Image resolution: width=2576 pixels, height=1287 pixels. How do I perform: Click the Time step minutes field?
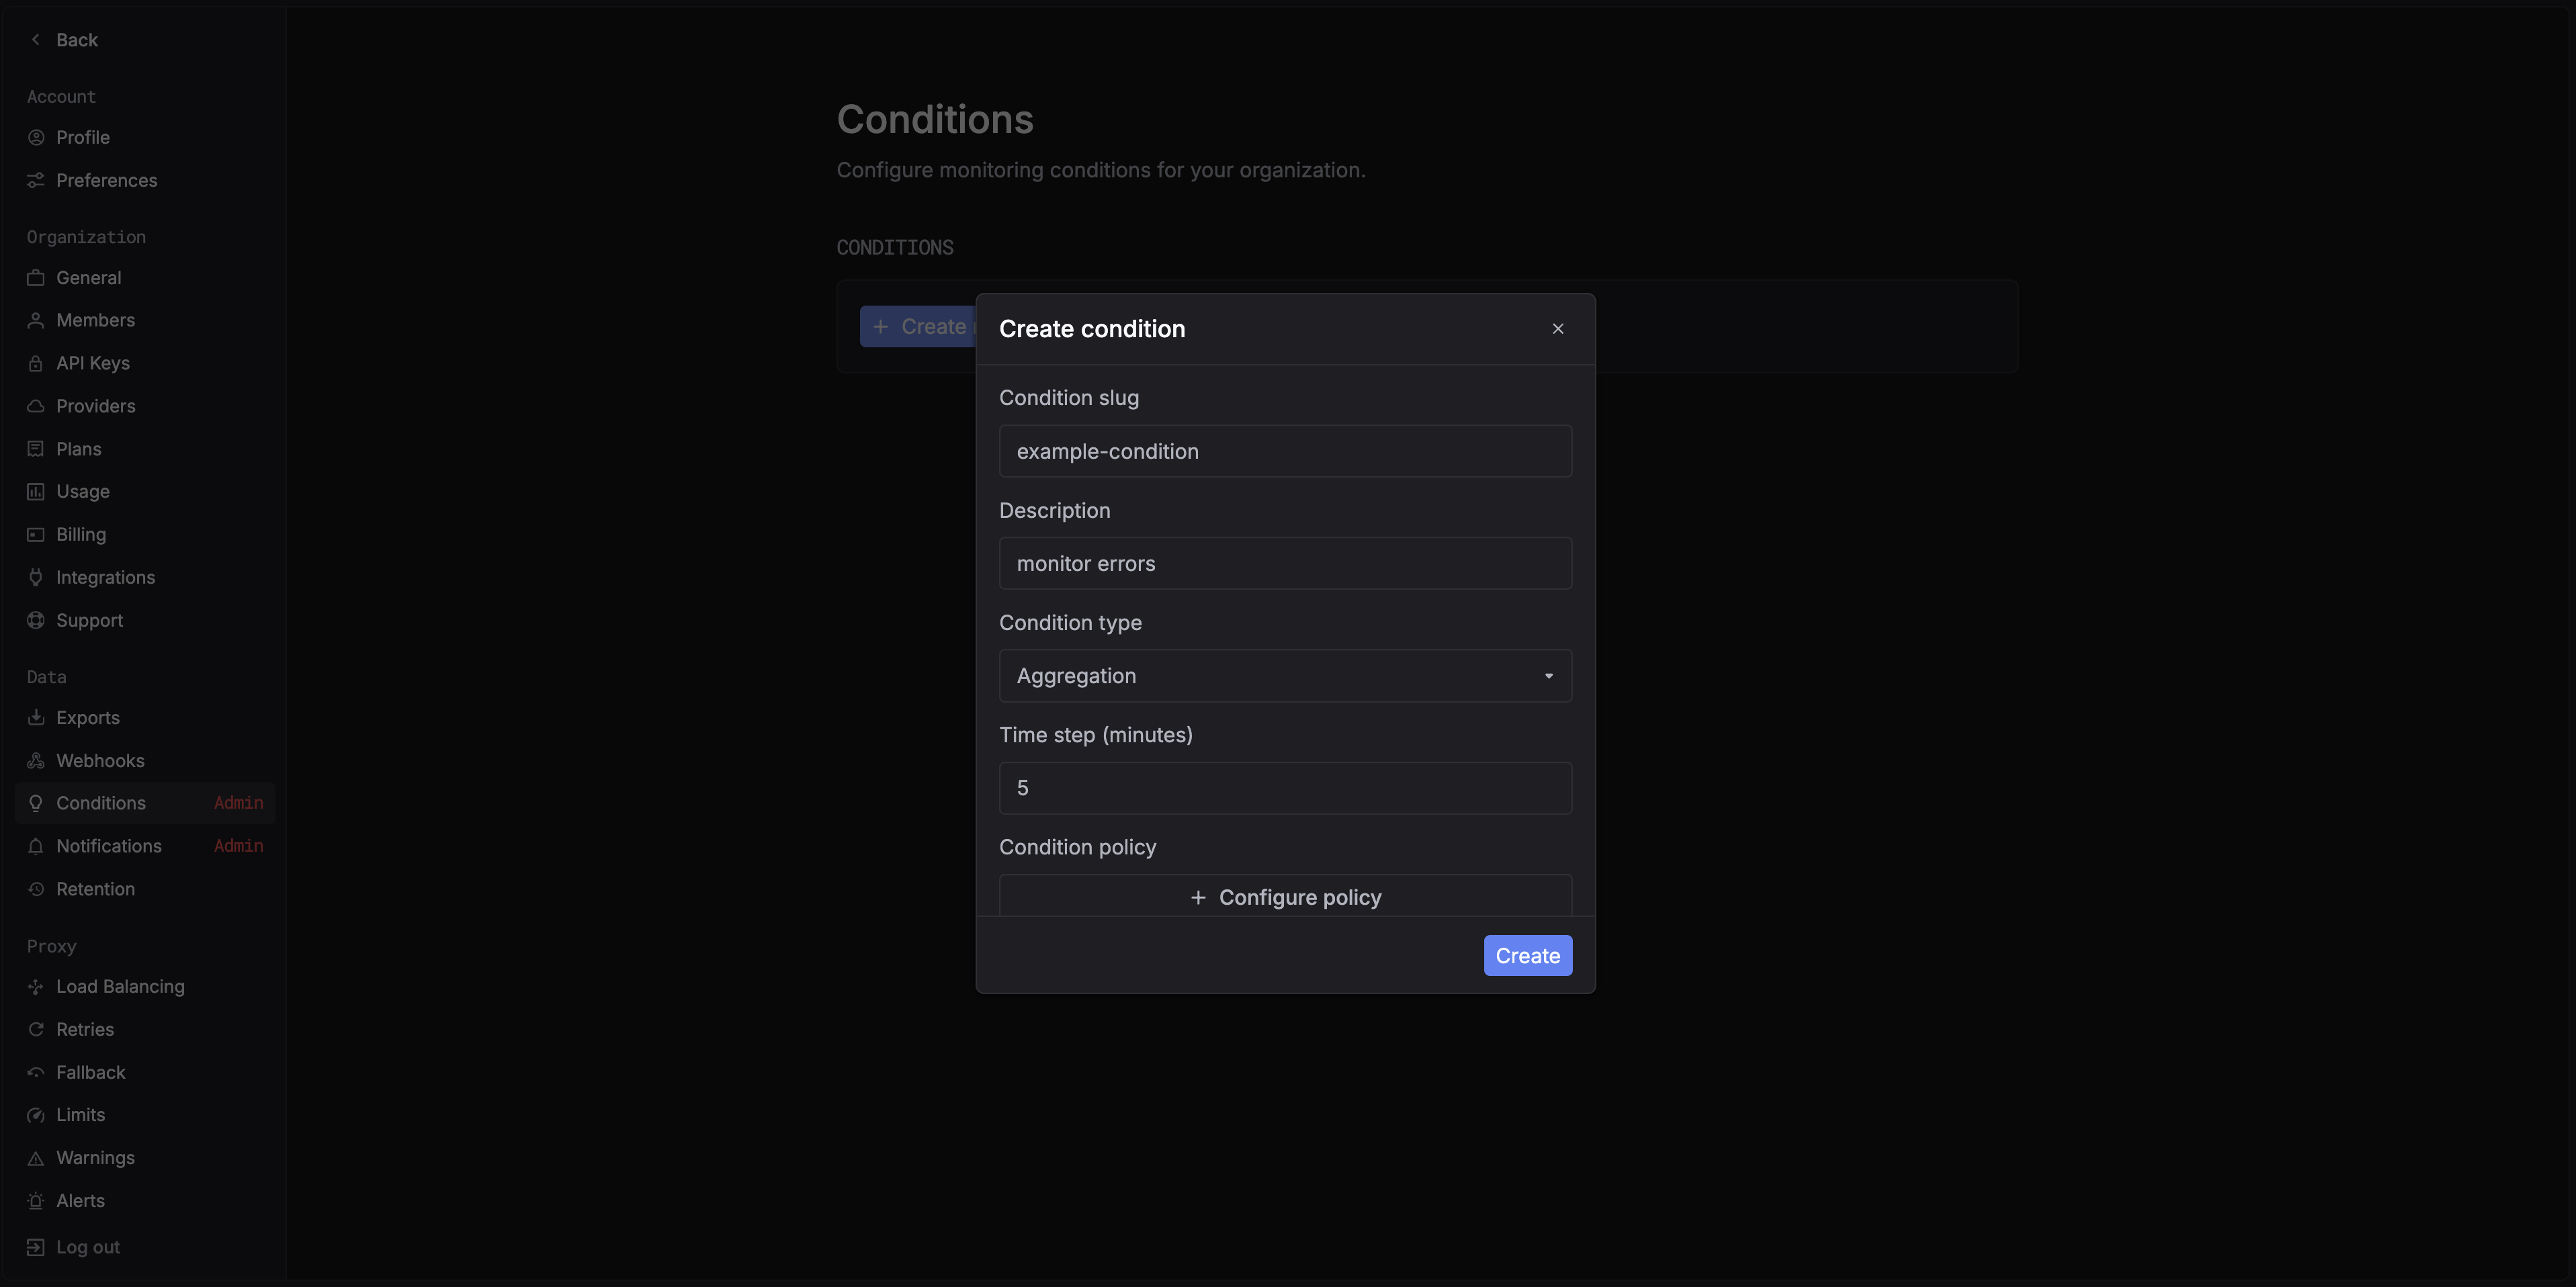[1284, 788]
